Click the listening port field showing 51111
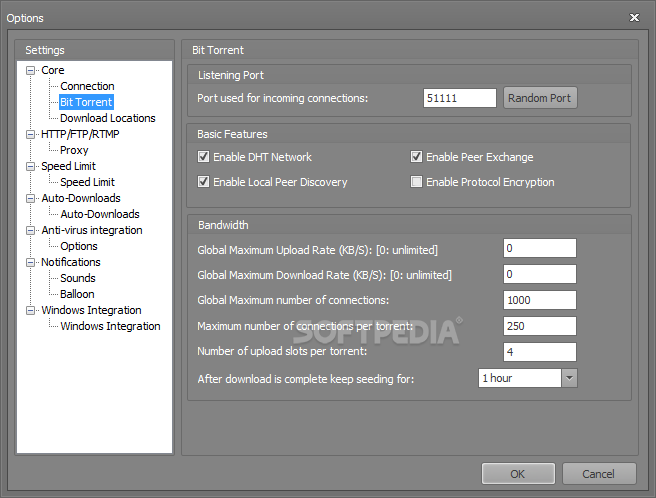656x498 pixels. pos(459,98)
